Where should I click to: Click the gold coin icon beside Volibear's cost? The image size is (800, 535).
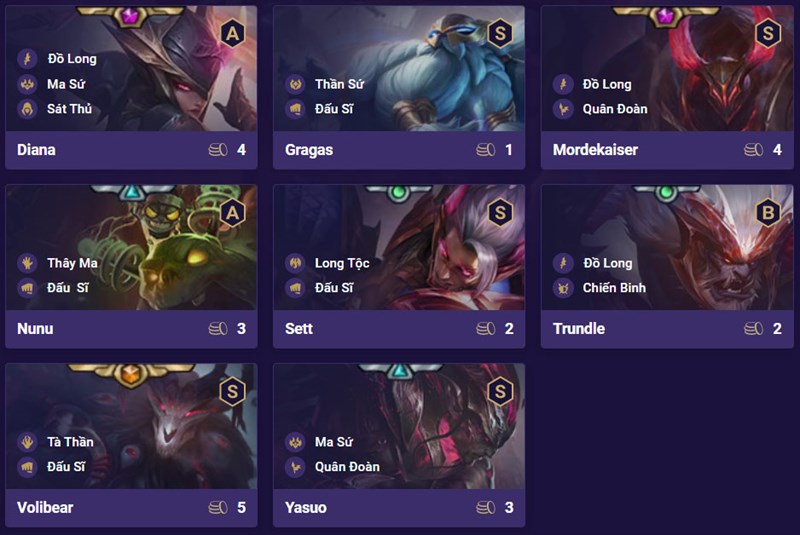[218, 508]
